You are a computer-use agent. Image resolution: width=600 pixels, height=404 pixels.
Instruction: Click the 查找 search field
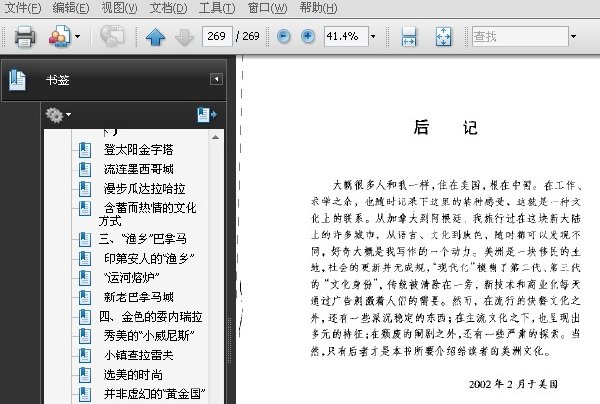point(520,36)
